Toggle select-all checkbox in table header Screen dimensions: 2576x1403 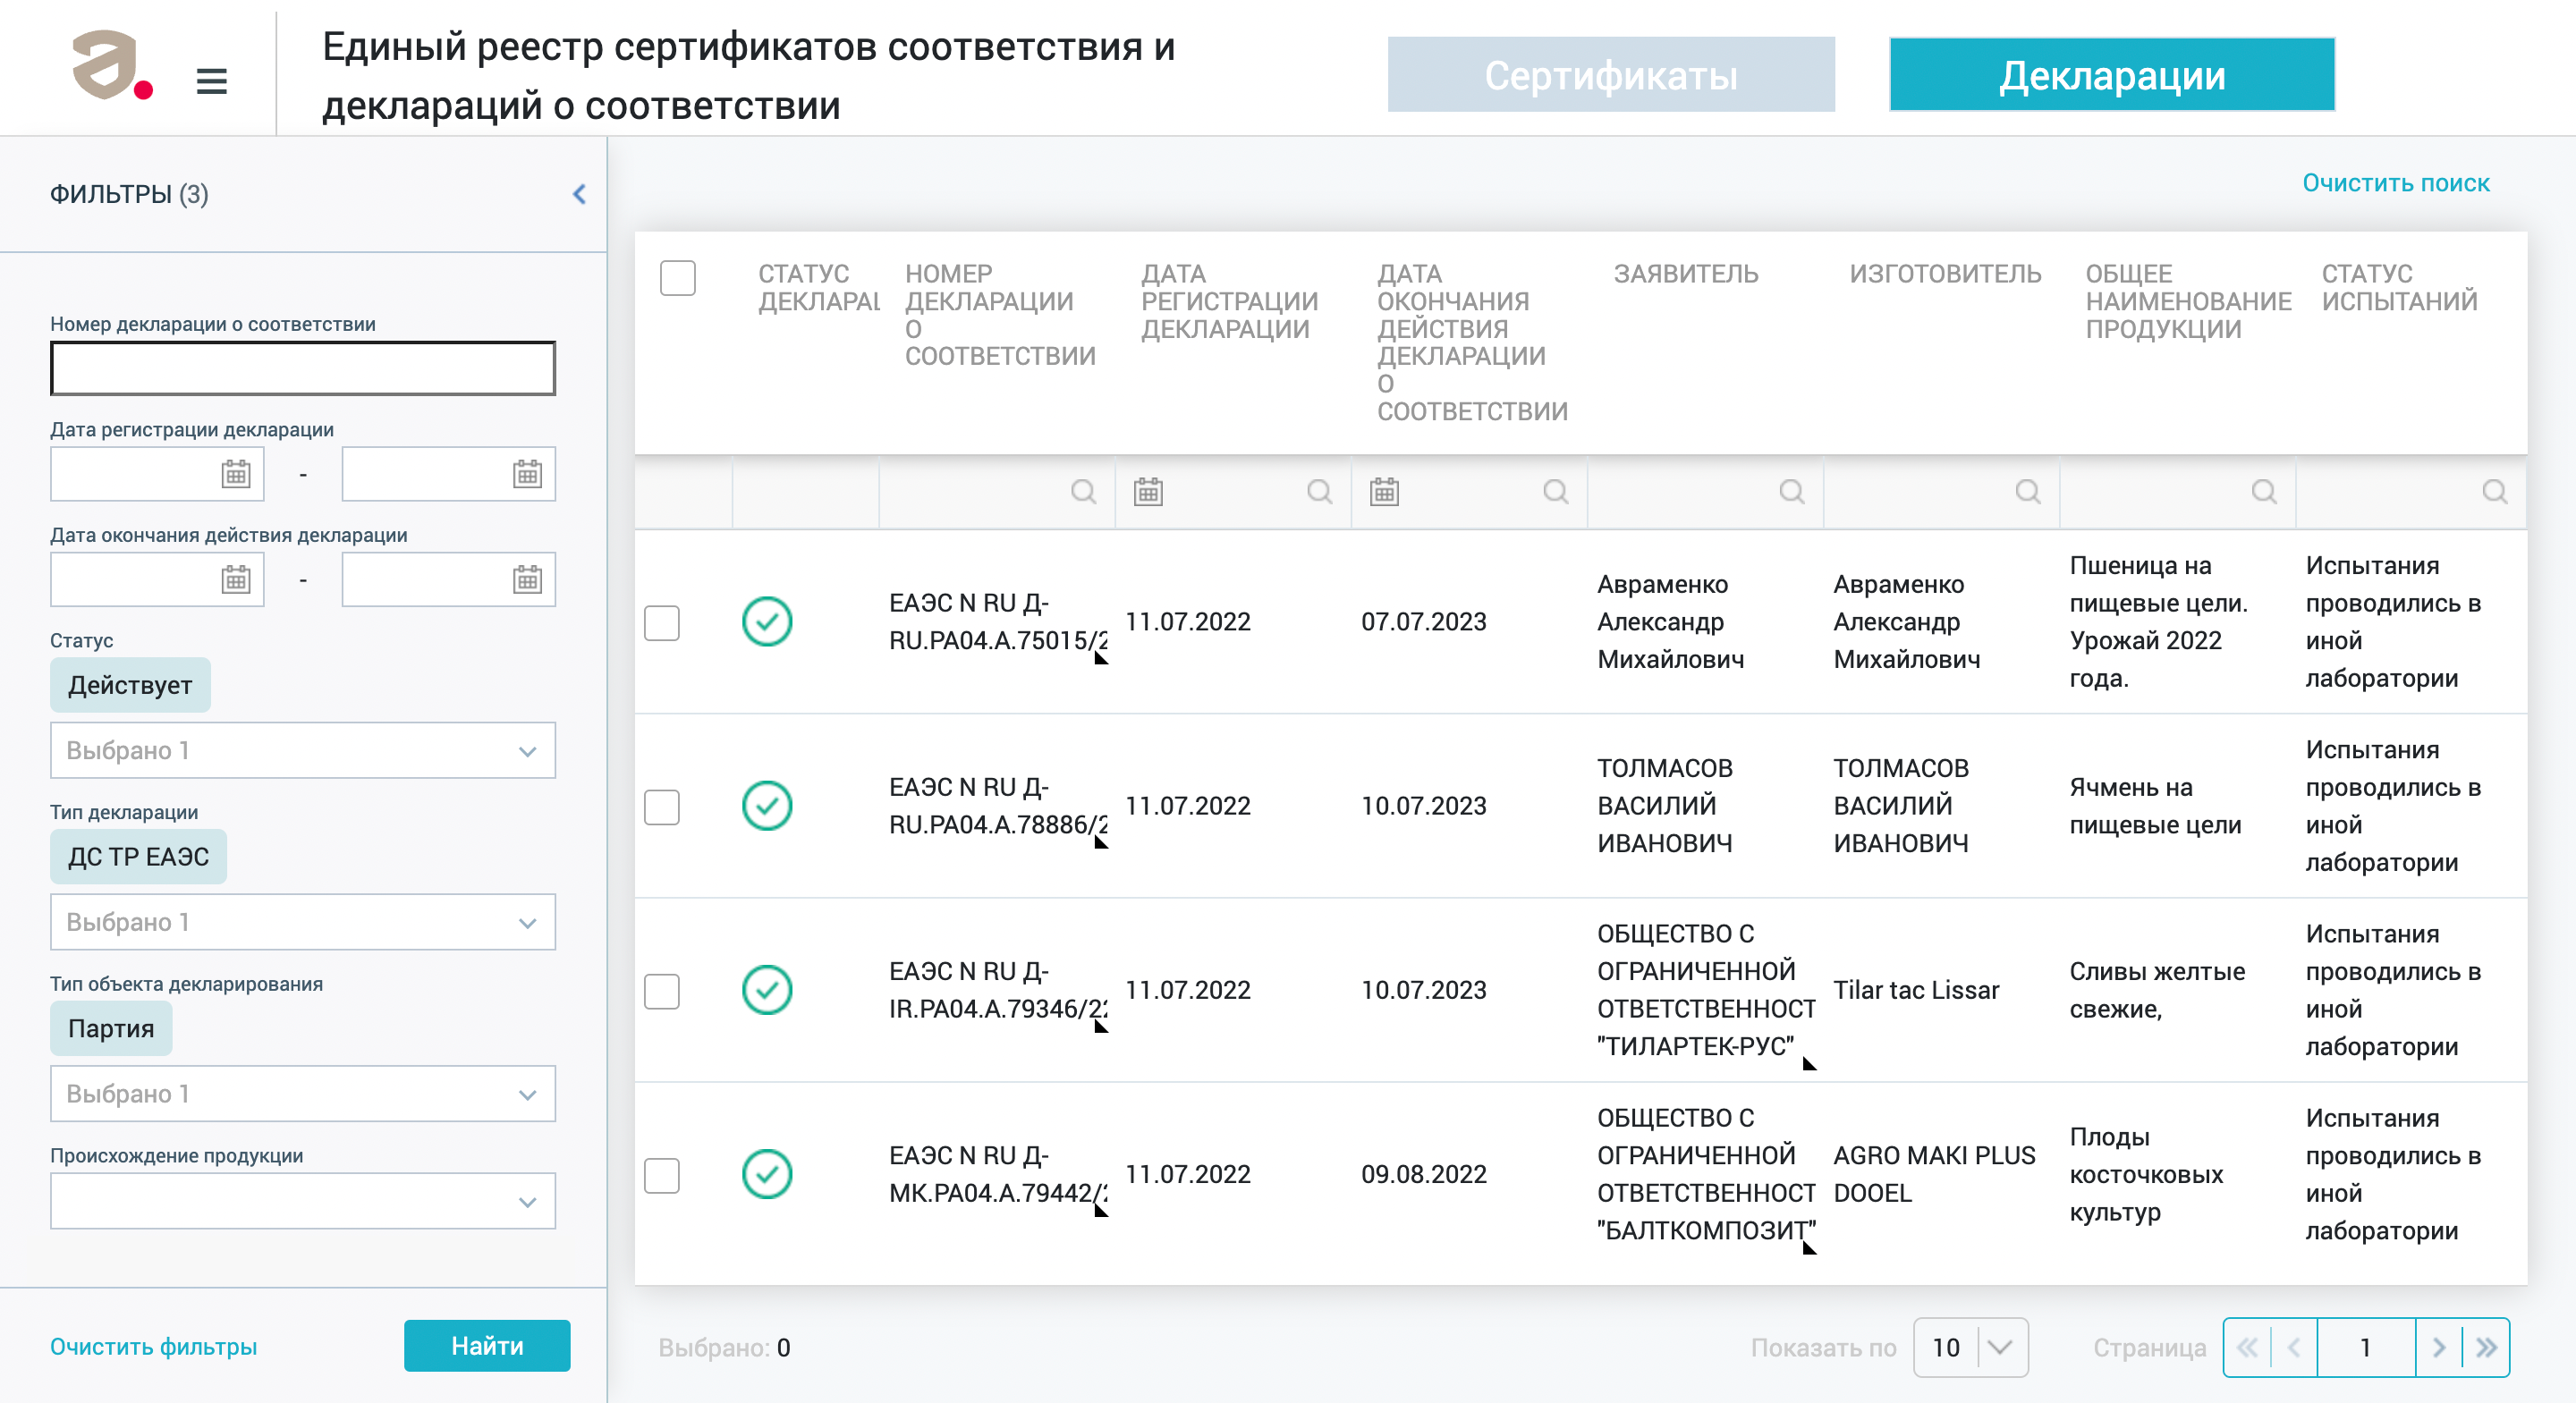click(x=677, y=277)
